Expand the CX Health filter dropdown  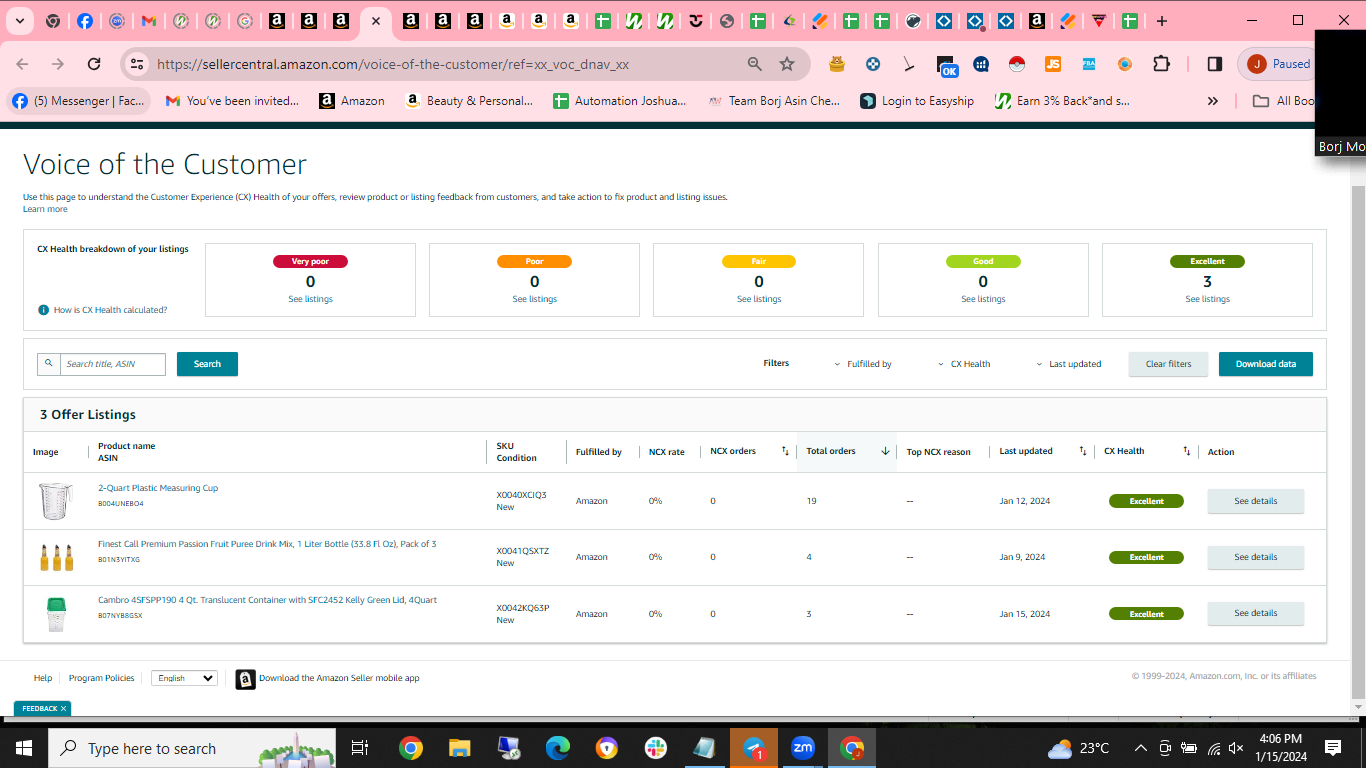(964, 364)
